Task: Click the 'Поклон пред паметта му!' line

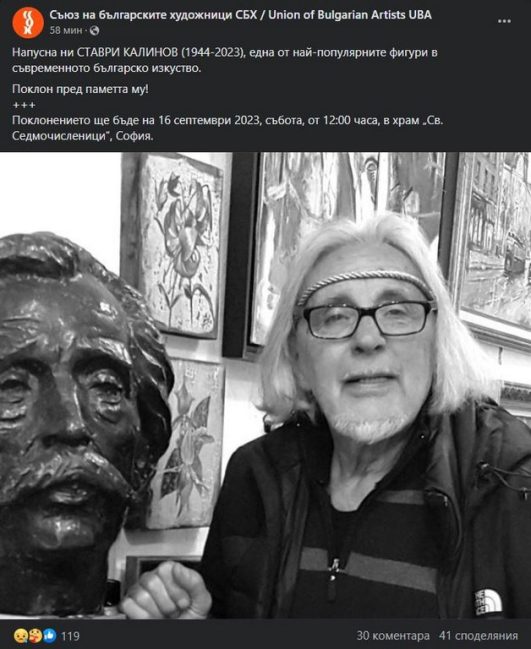Action: (80, 89)
